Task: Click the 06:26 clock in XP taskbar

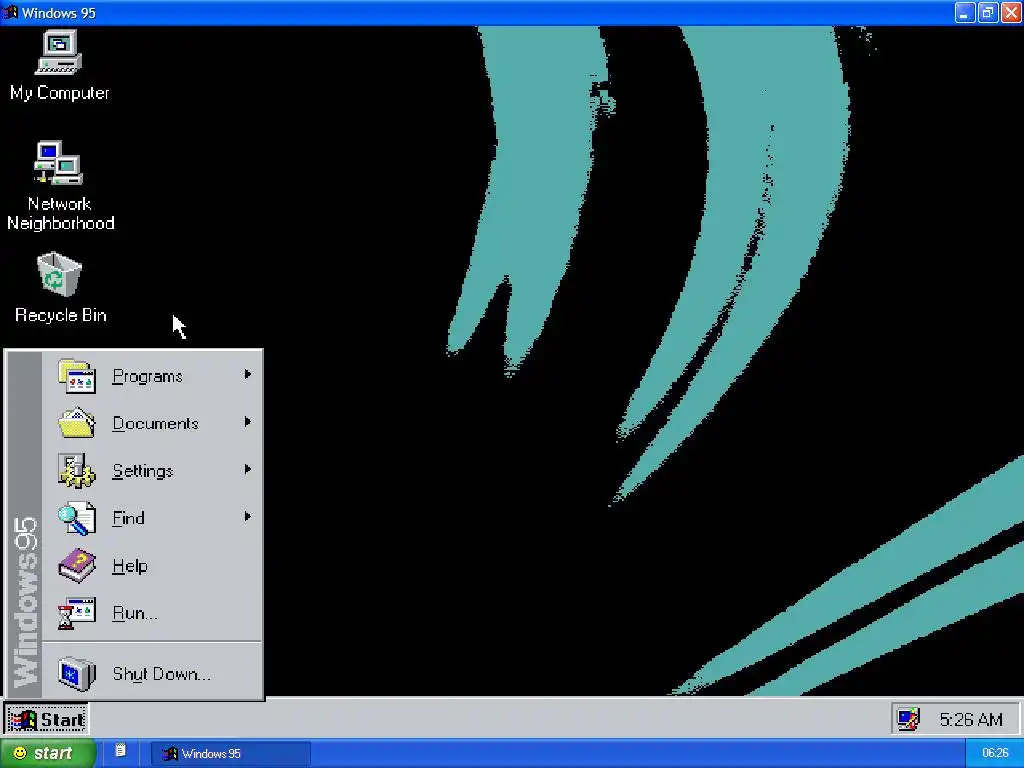Action: pos(995,753)
